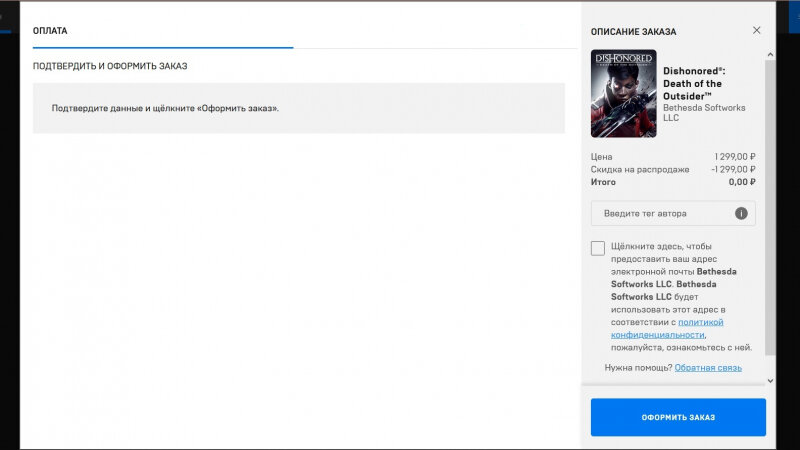Focus the «Введите тег автора» input field
Viewport: 800px width, 450px height.
(672, 213)
